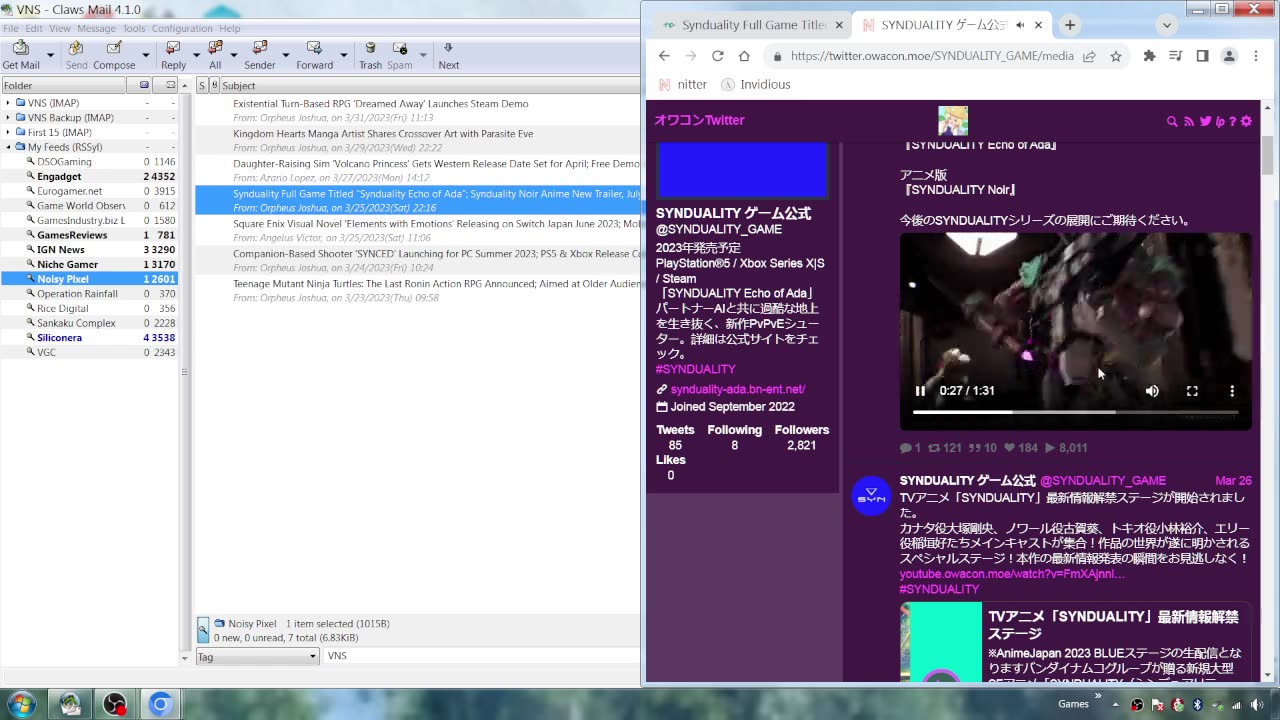Open the media control icon in Chrome
This screenshot has width=1280, height=720.
tap(1176, 56)
